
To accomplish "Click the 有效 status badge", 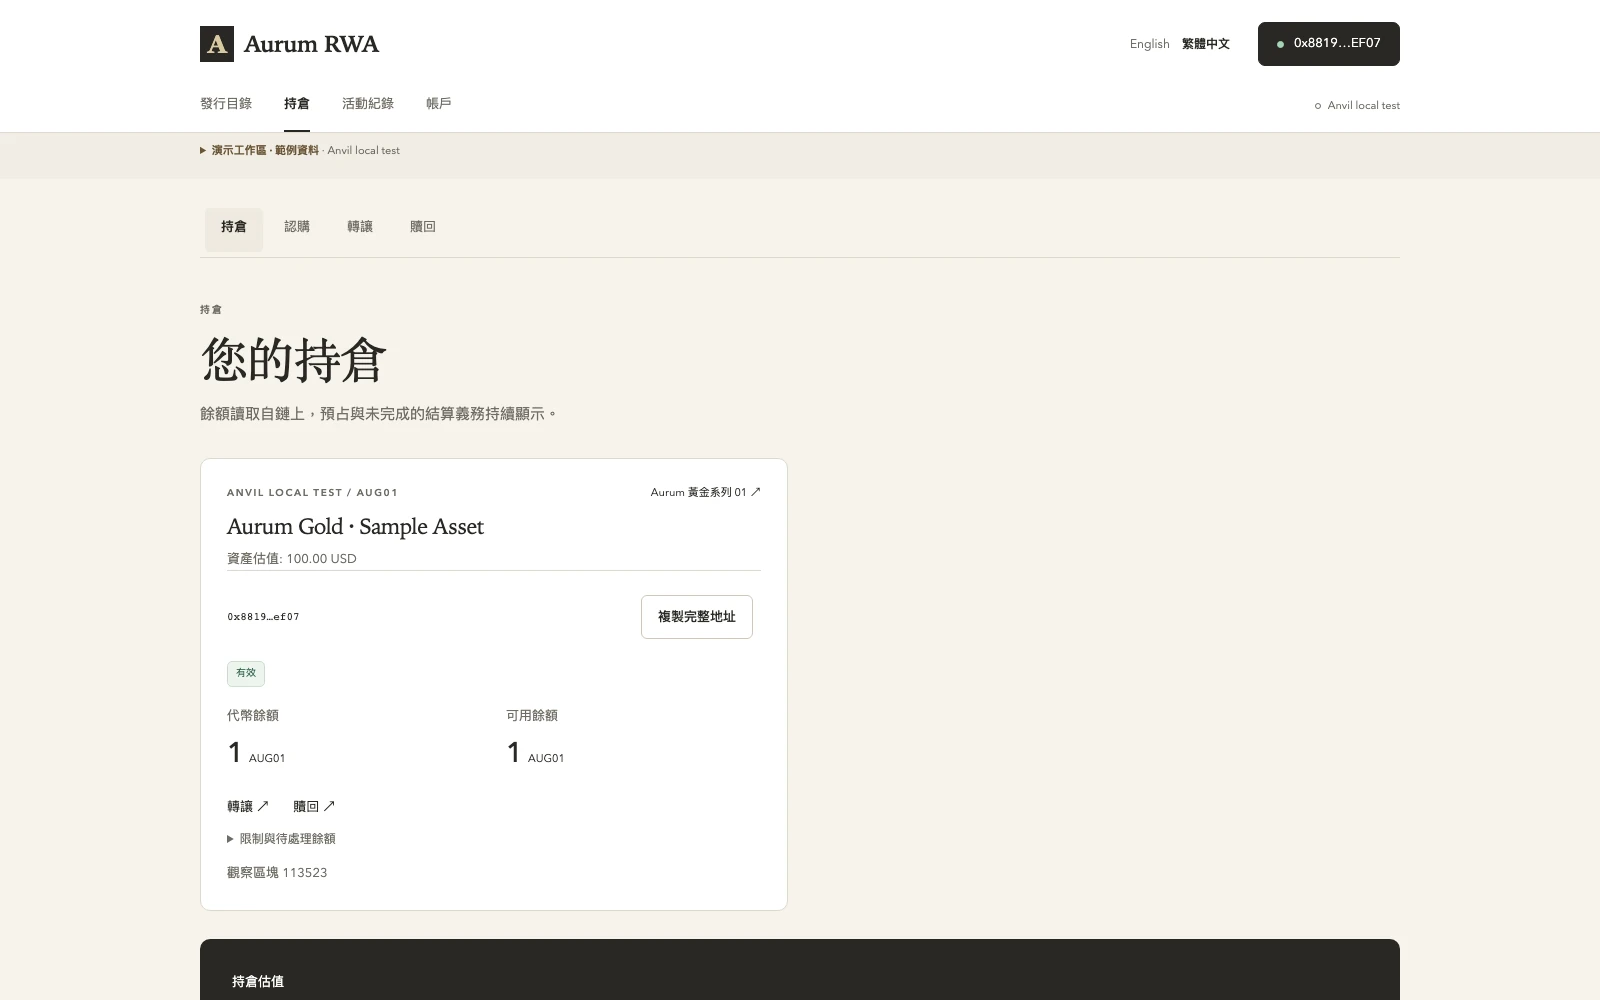I will pyautogui.click(x=246, y=673).
